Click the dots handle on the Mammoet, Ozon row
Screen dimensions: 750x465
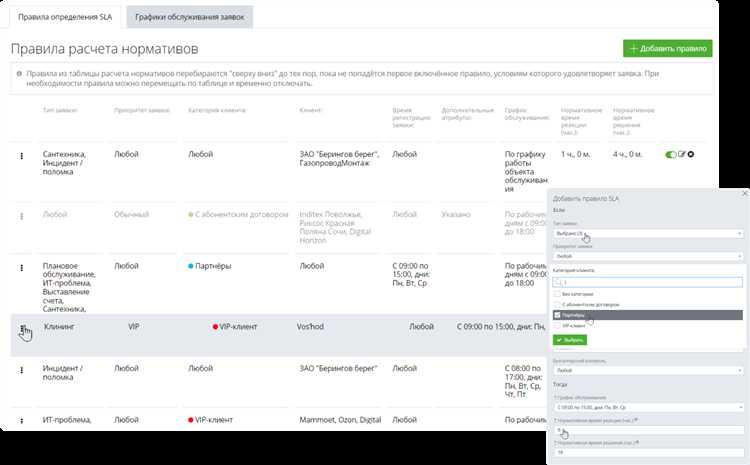coord(22,421)
